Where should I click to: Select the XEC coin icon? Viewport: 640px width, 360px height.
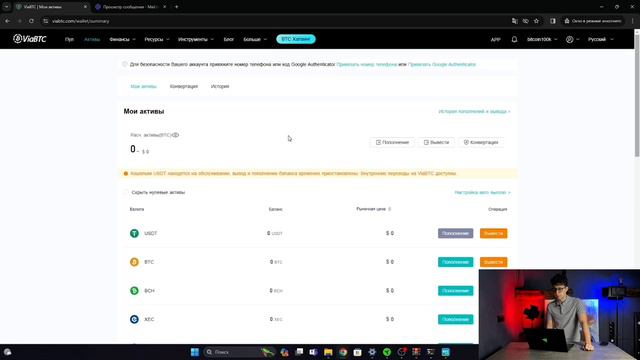pos(134,319)
